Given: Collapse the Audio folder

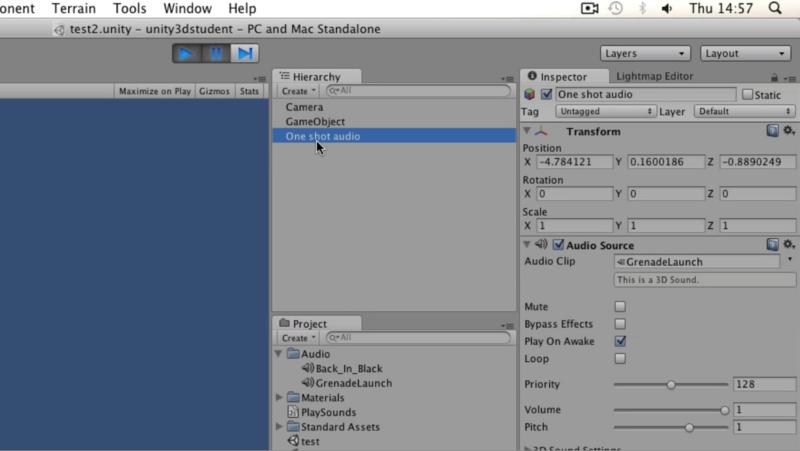Looking at the screenshot, I should [279, 354].
